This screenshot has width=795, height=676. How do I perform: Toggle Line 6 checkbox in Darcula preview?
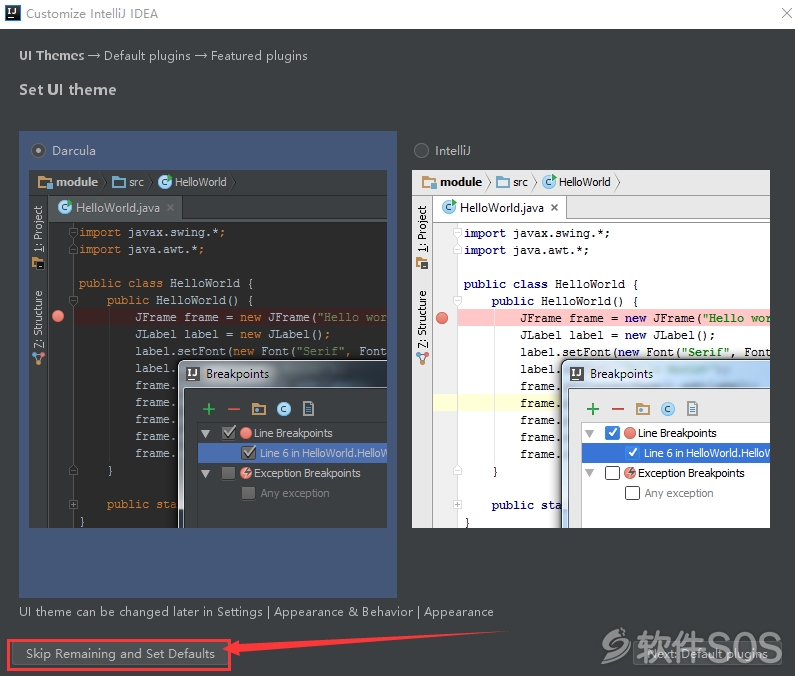pyautogui.click(x=248, y=452)
